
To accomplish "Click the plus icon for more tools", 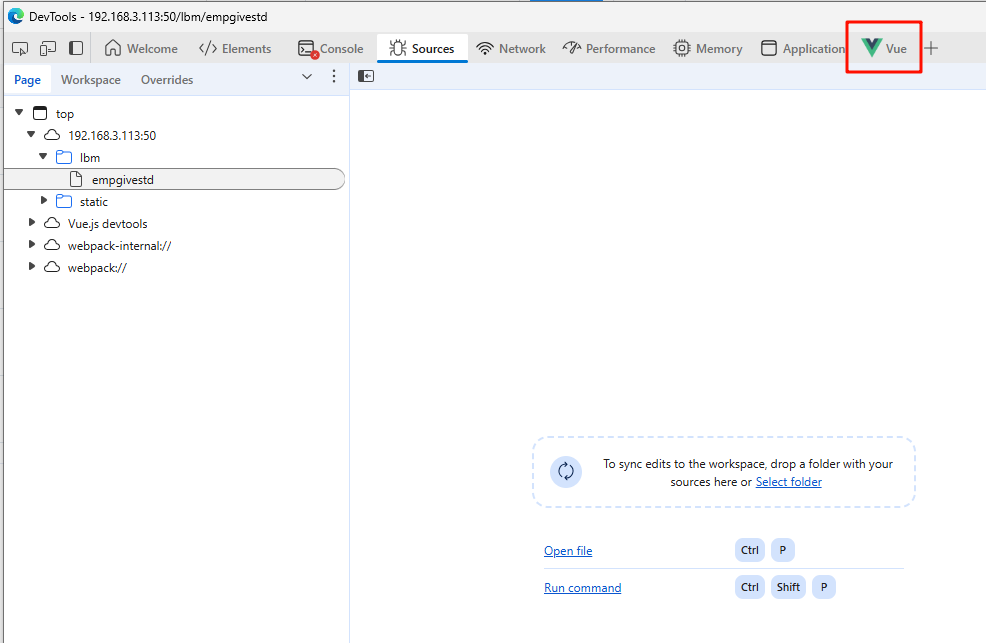I will point(931,48).
